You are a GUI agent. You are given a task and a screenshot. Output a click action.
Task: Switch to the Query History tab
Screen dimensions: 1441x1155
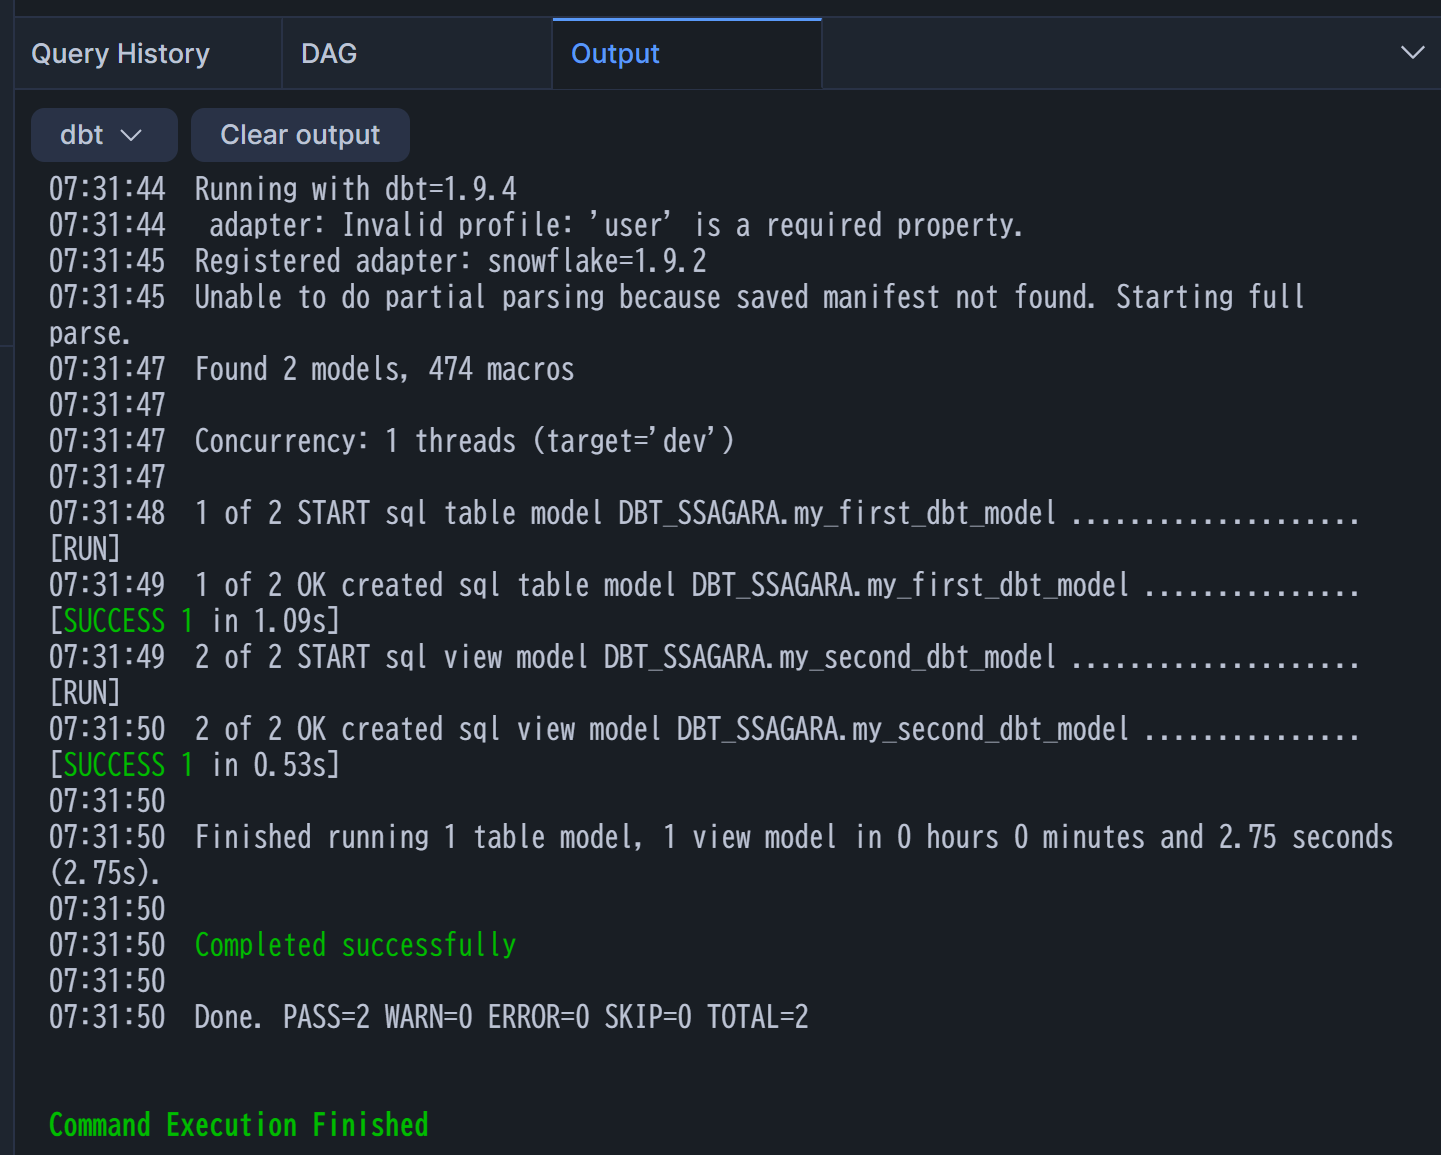(121, 54)
